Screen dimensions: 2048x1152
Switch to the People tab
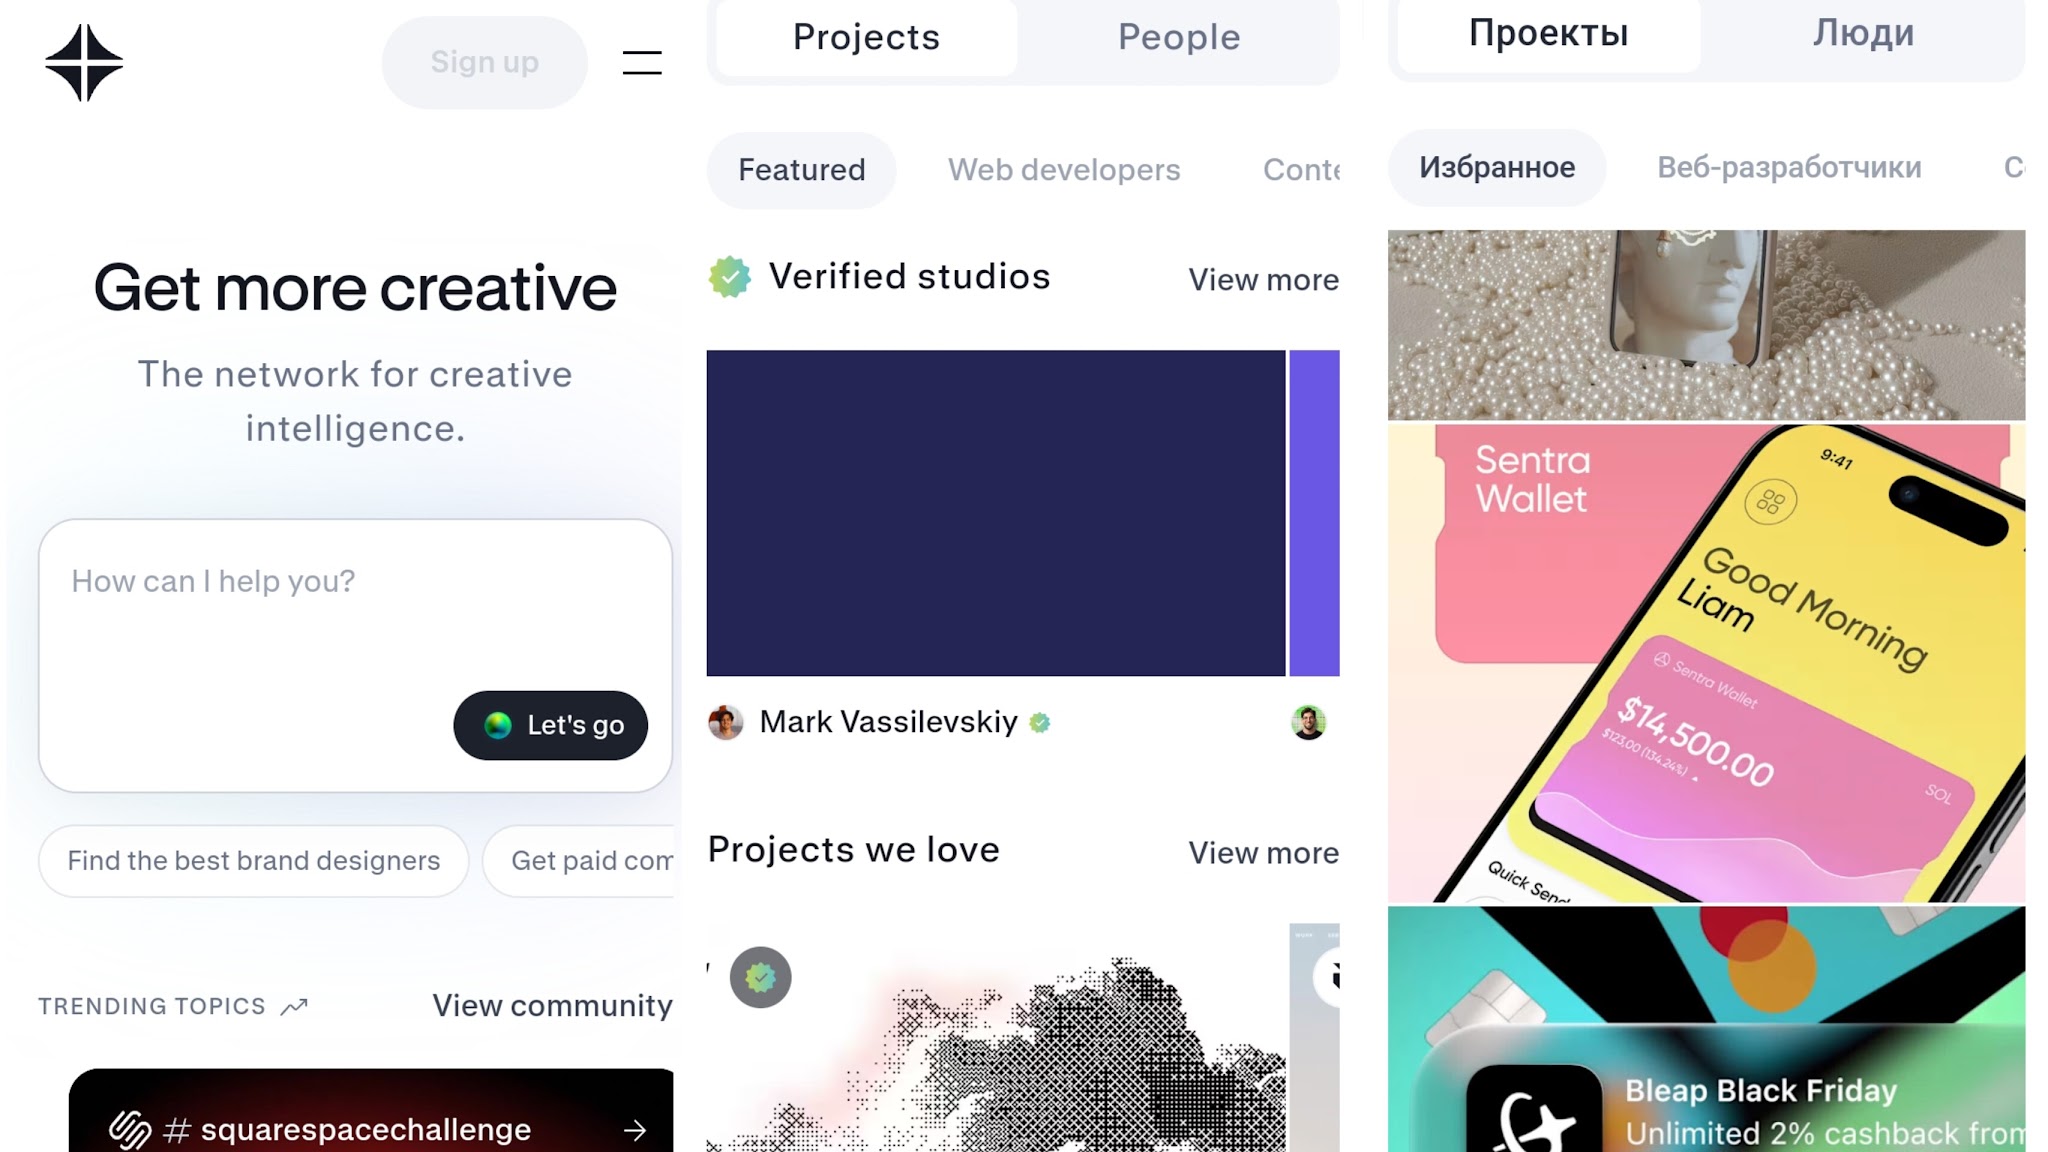(1178, 37)
